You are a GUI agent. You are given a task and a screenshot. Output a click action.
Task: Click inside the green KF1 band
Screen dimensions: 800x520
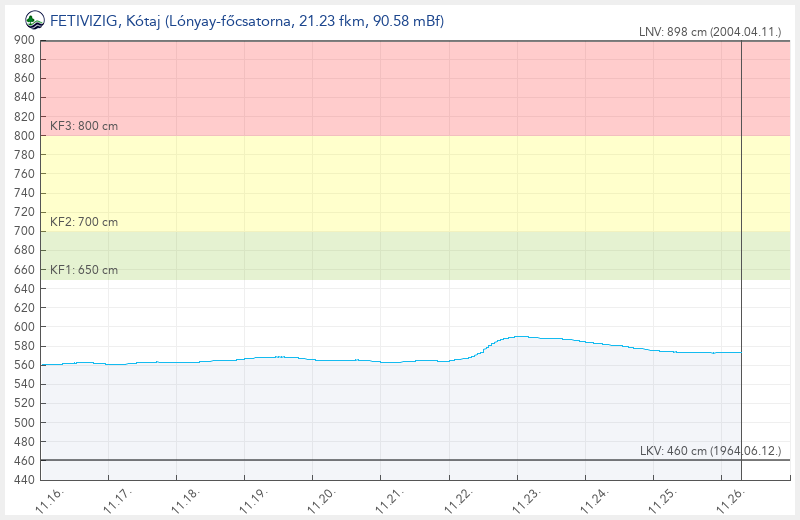(400, 255)
